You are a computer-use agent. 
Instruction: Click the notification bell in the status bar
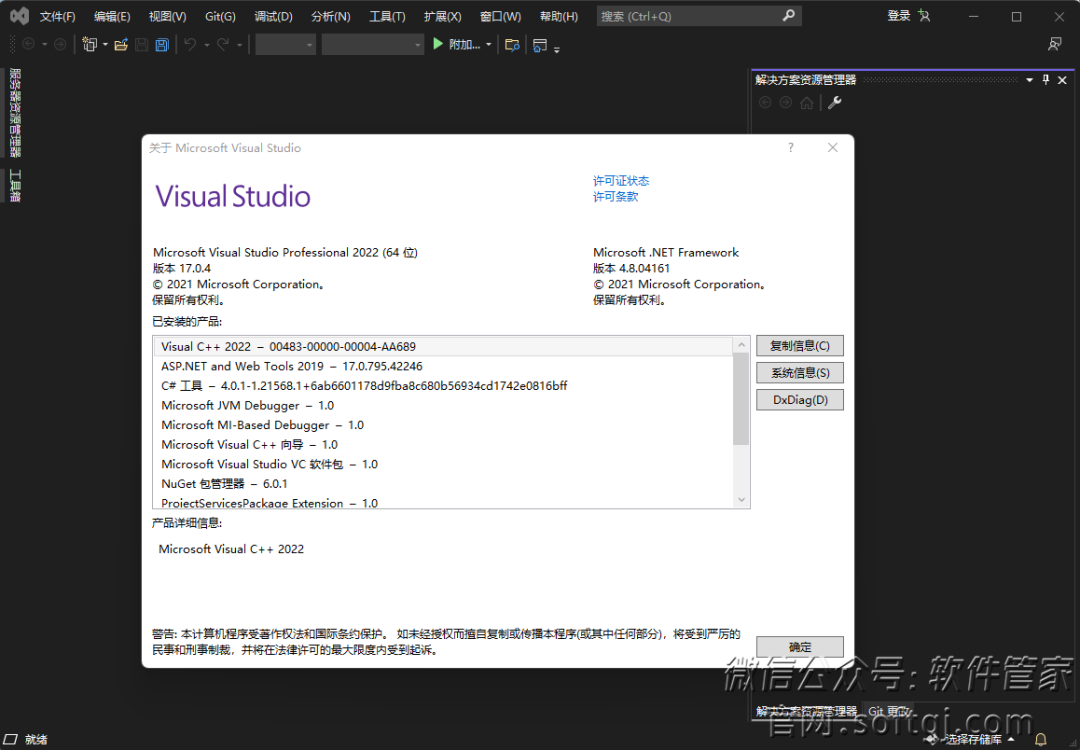1040,738
